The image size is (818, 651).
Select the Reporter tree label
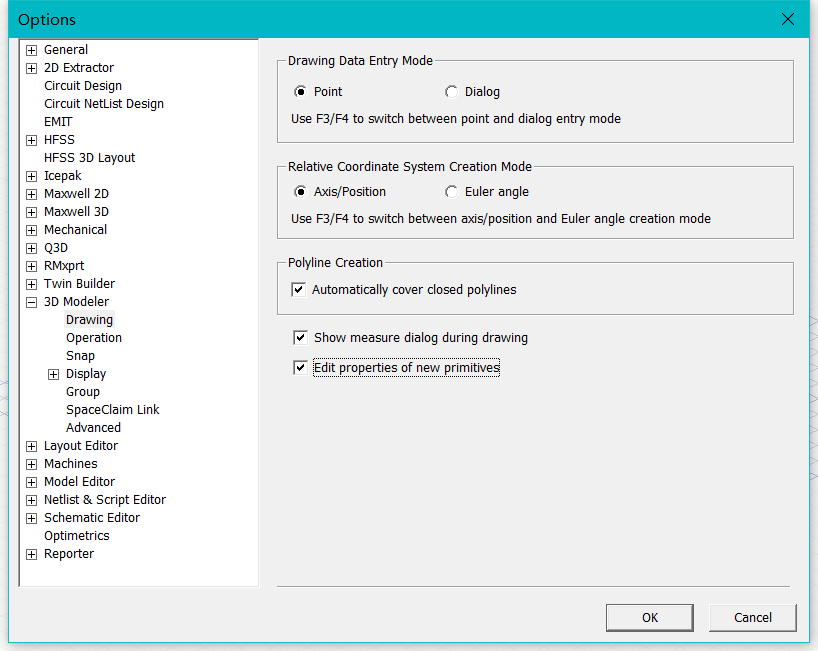tap(69, 553)
